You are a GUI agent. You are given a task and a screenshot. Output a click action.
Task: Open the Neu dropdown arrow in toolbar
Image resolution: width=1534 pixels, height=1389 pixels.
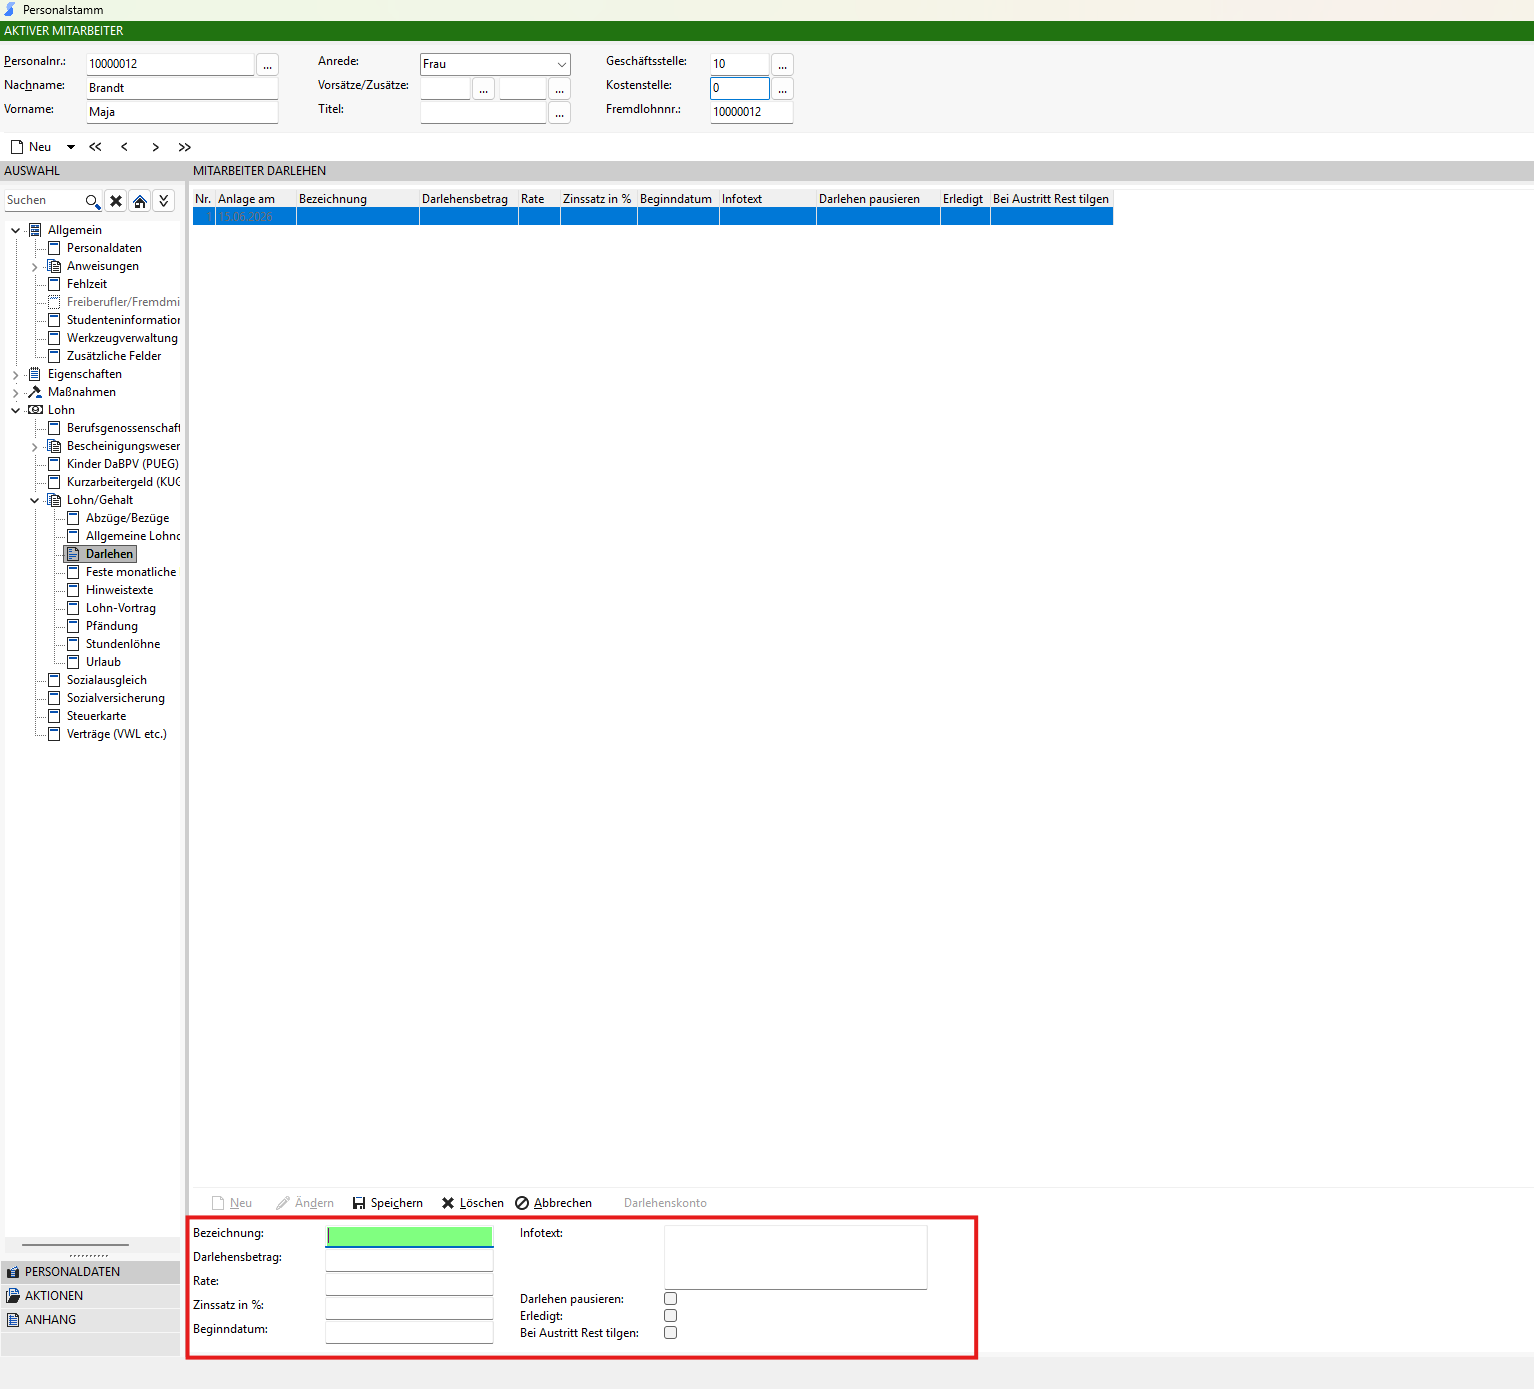(x=71, y=147)
